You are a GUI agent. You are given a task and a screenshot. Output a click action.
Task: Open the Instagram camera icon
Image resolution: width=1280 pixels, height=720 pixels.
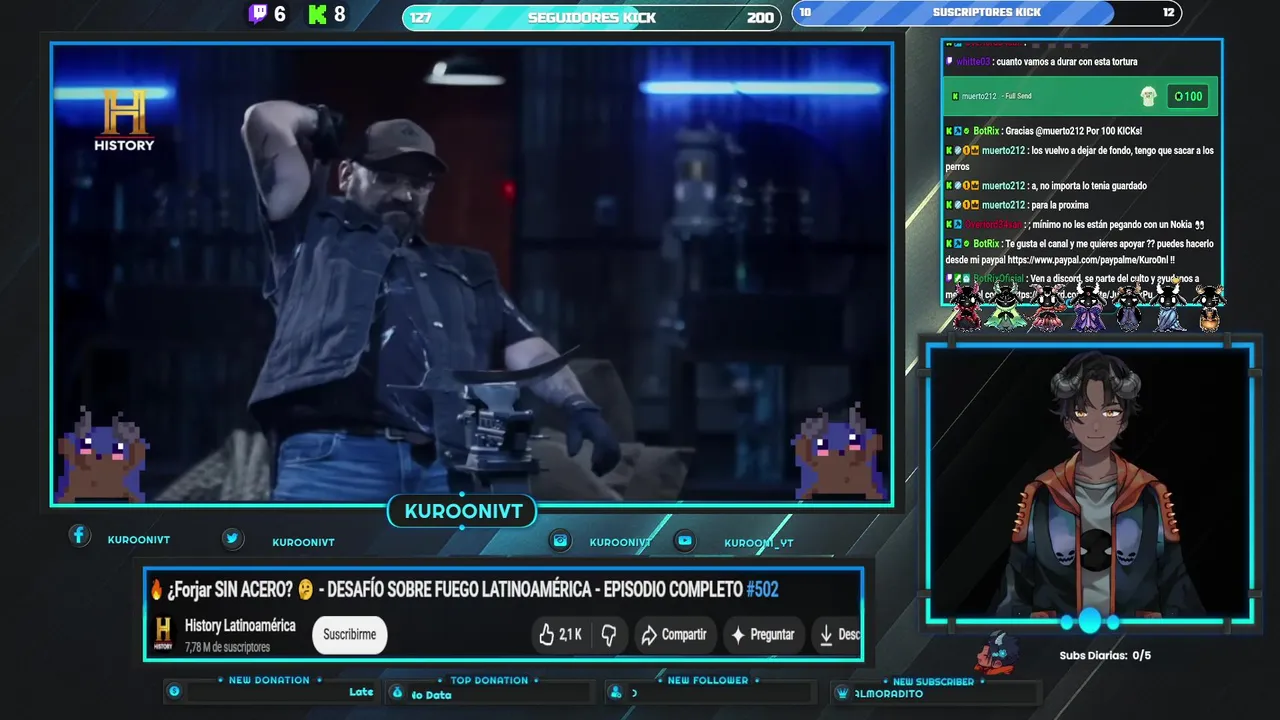point(561,540)
